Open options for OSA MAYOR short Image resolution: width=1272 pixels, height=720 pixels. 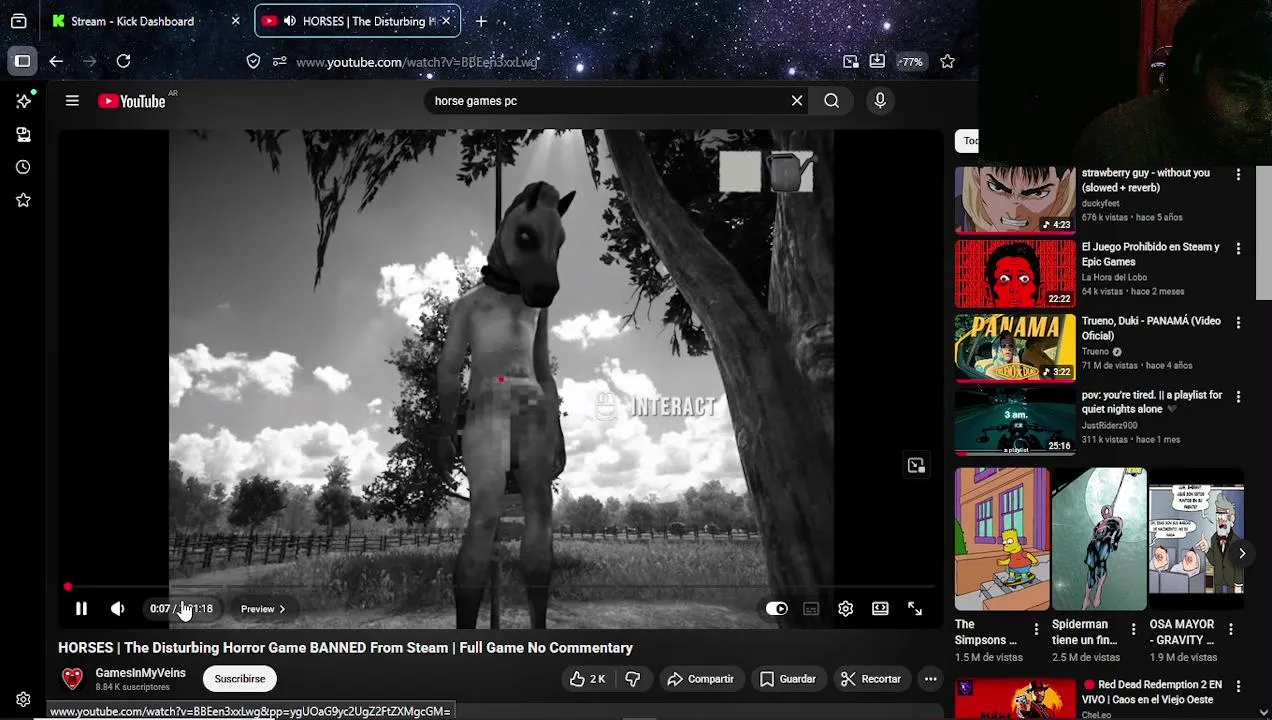[x=1231, y=630]
